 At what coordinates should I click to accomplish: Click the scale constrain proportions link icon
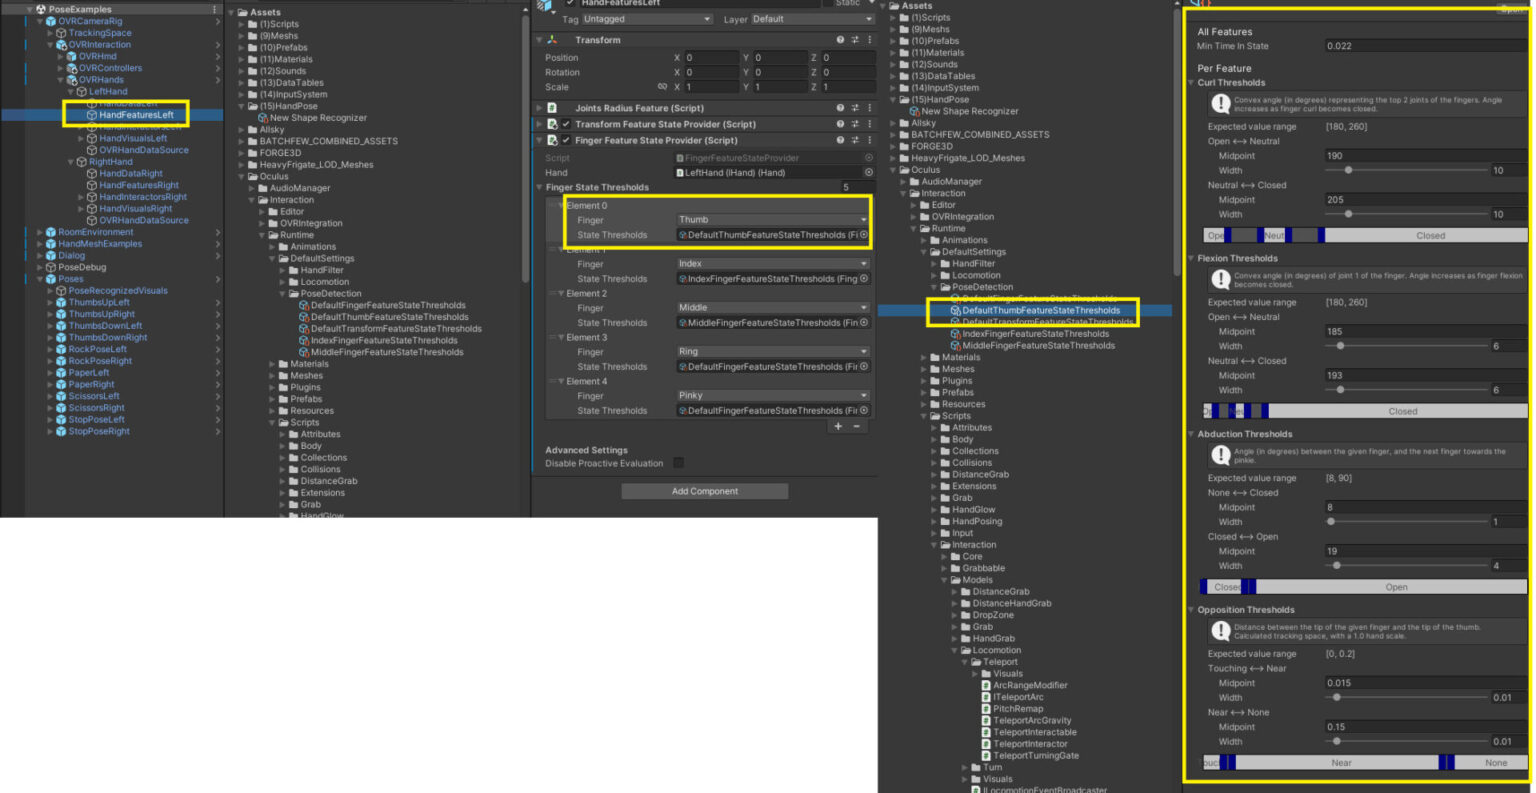coord(662,87)
